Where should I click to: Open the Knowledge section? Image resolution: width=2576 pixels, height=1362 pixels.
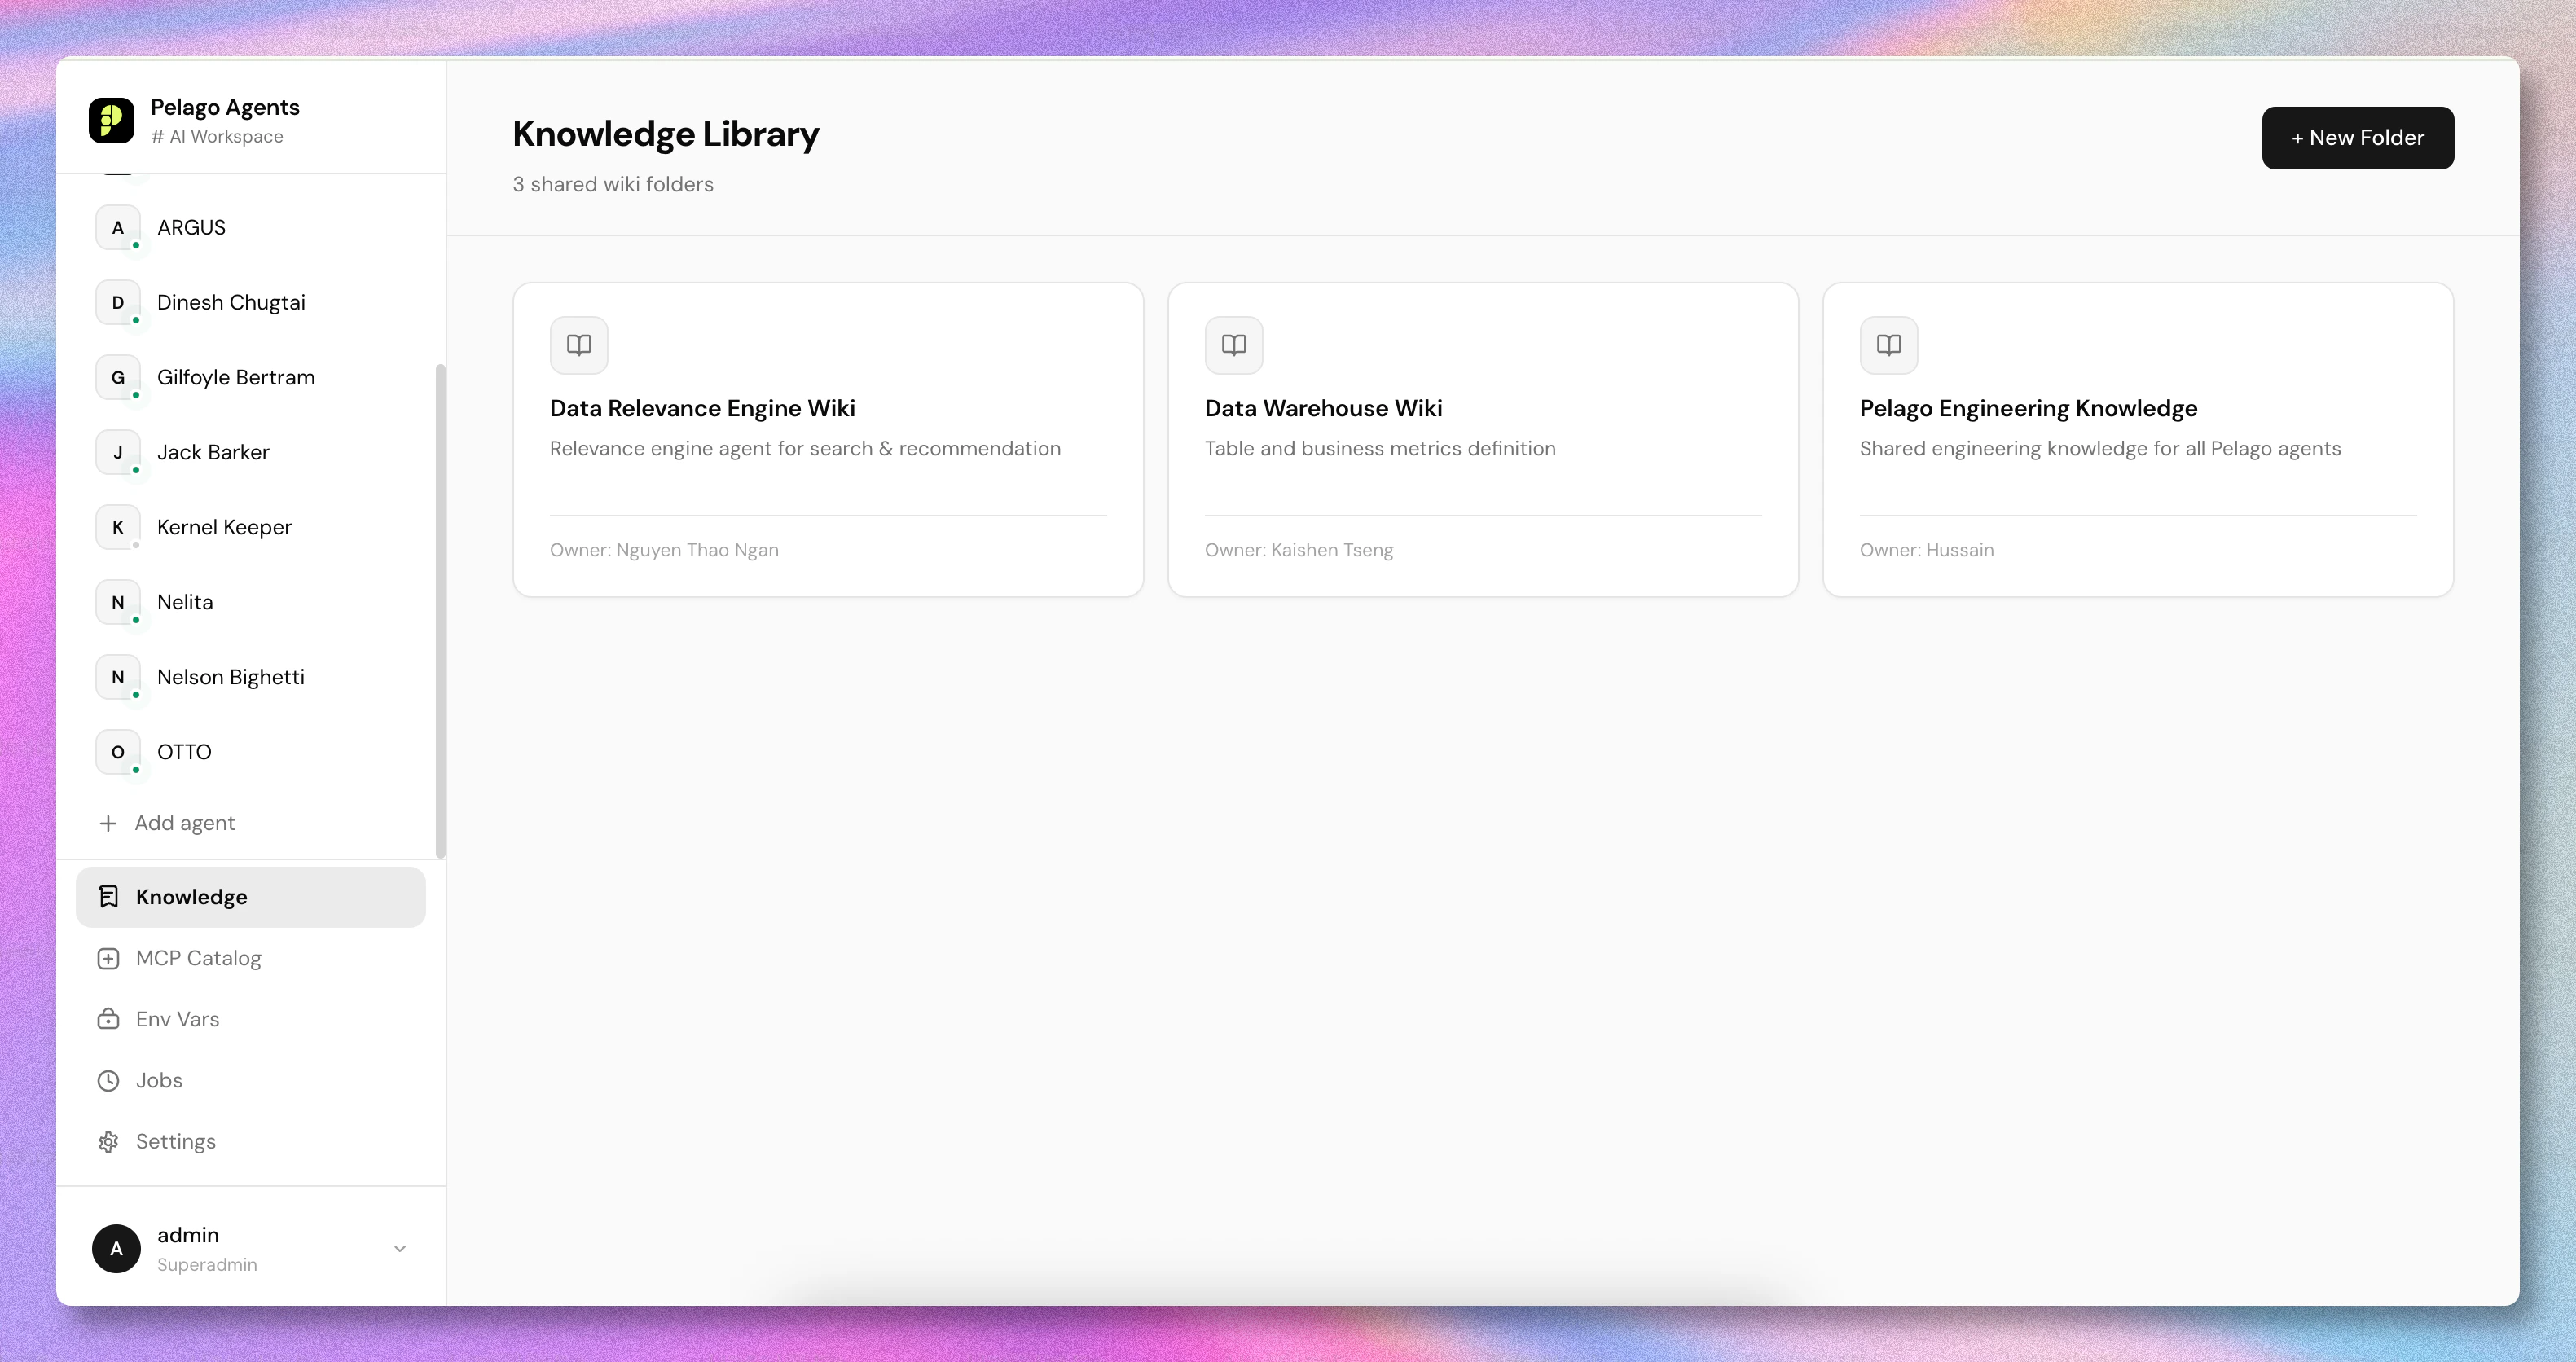click(251, 897)
